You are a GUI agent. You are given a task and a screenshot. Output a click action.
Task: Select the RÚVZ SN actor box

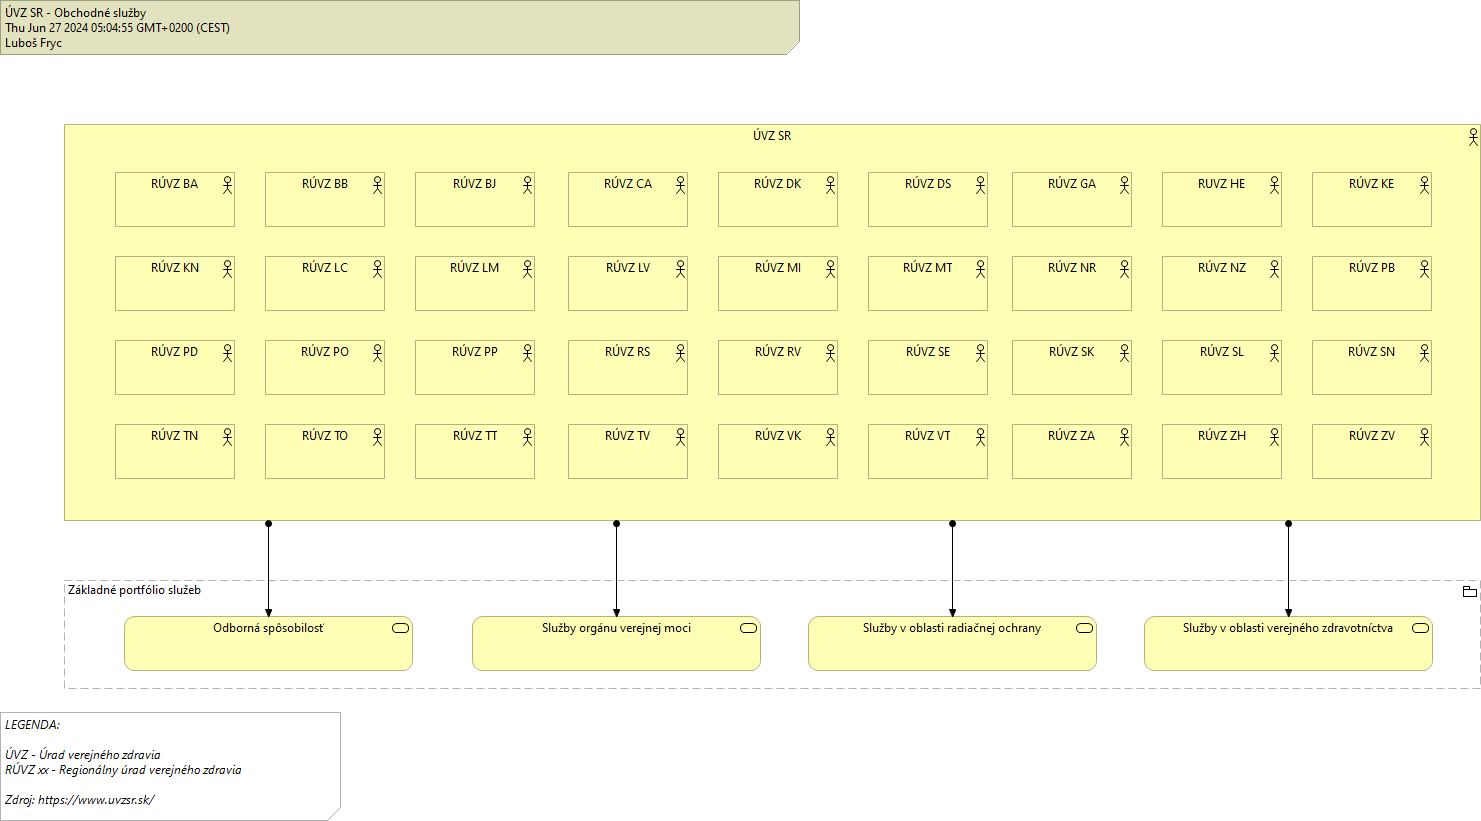click(x=1372, y=368)
